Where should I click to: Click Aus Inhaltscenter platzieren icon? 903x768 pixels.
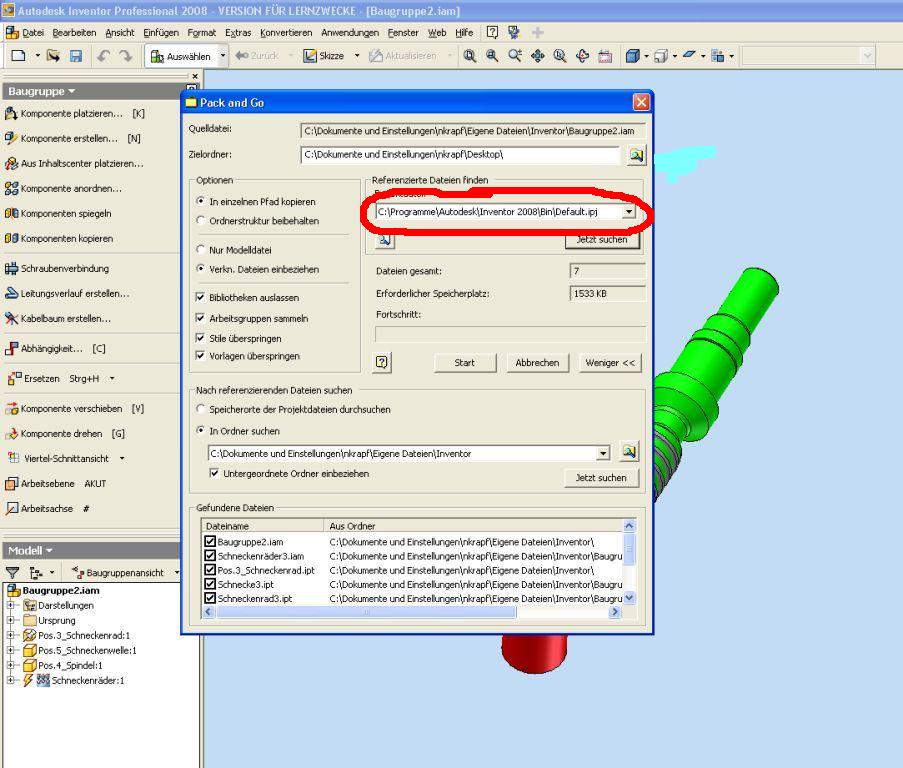pyautogui.click(x=11, y=164)
